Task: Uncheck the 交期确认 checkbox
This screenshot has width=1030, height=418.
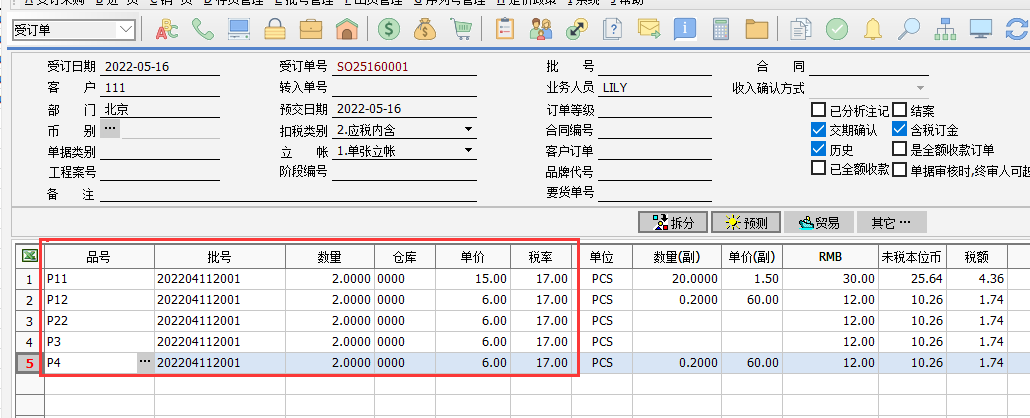Action: 819,130
